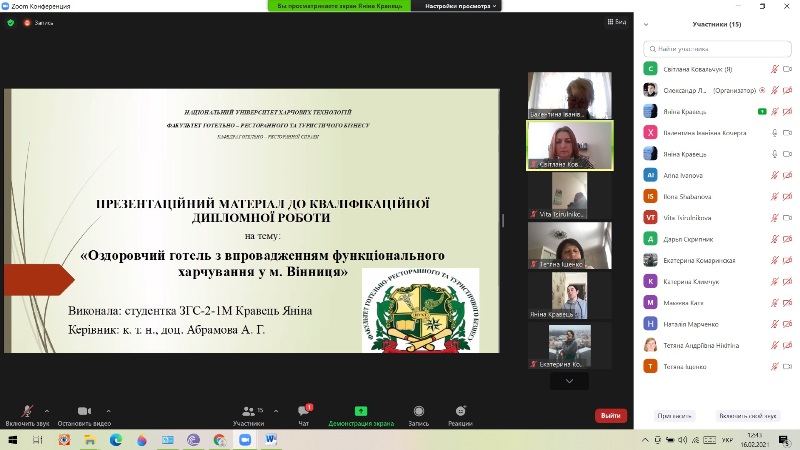Screen dimensions: 800x450
Task: Open the Чат chat panel
Action: [x=304, y=415]
